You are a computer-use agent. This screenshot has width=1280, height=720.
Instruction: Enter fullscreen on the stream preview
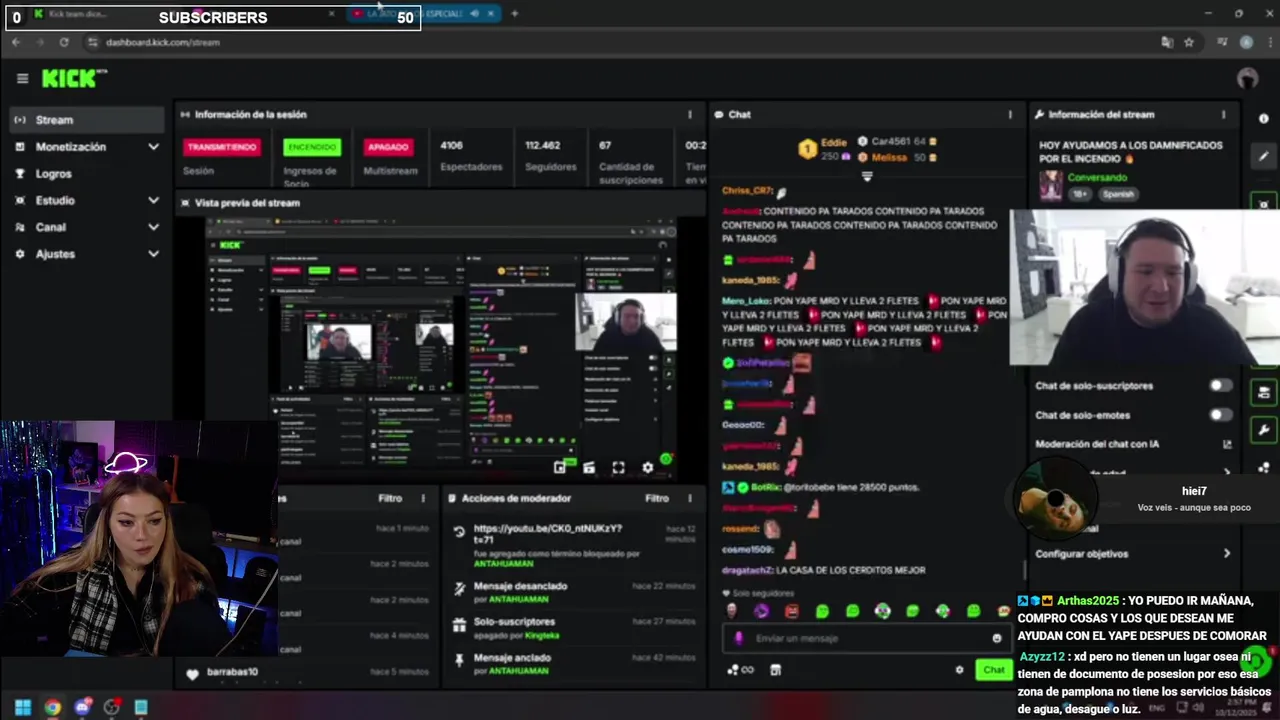coord(618,467)
